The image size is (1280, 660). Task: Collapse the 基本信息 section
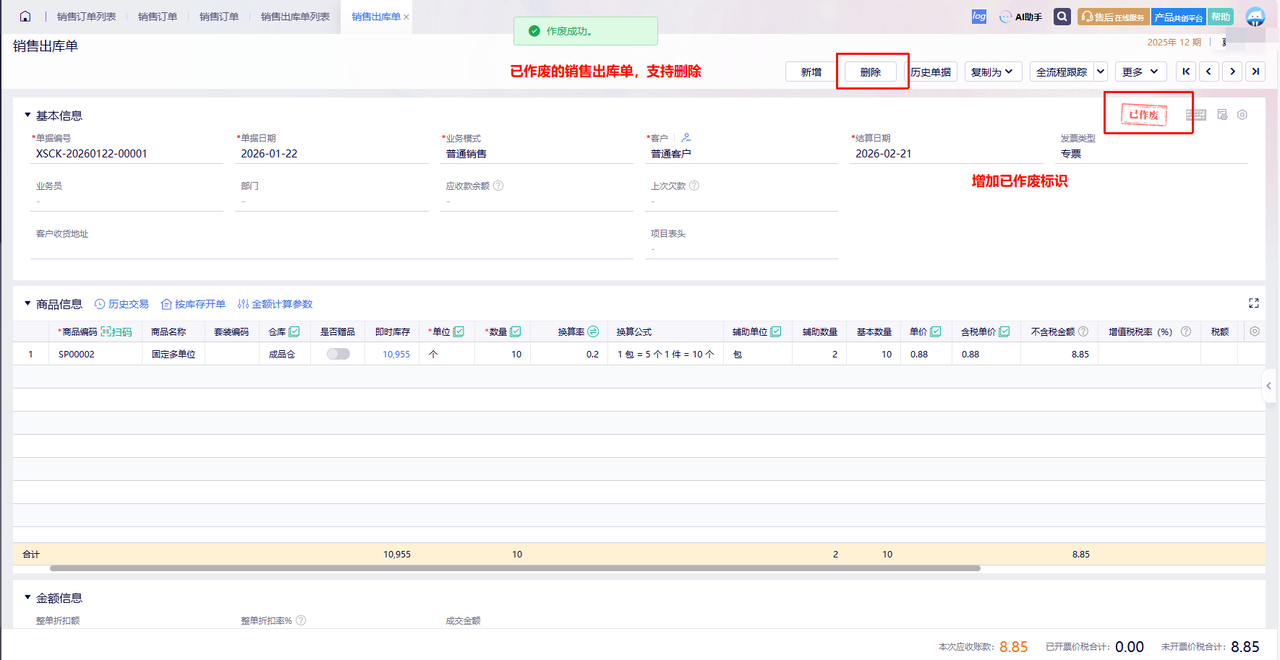click(28, 115)
